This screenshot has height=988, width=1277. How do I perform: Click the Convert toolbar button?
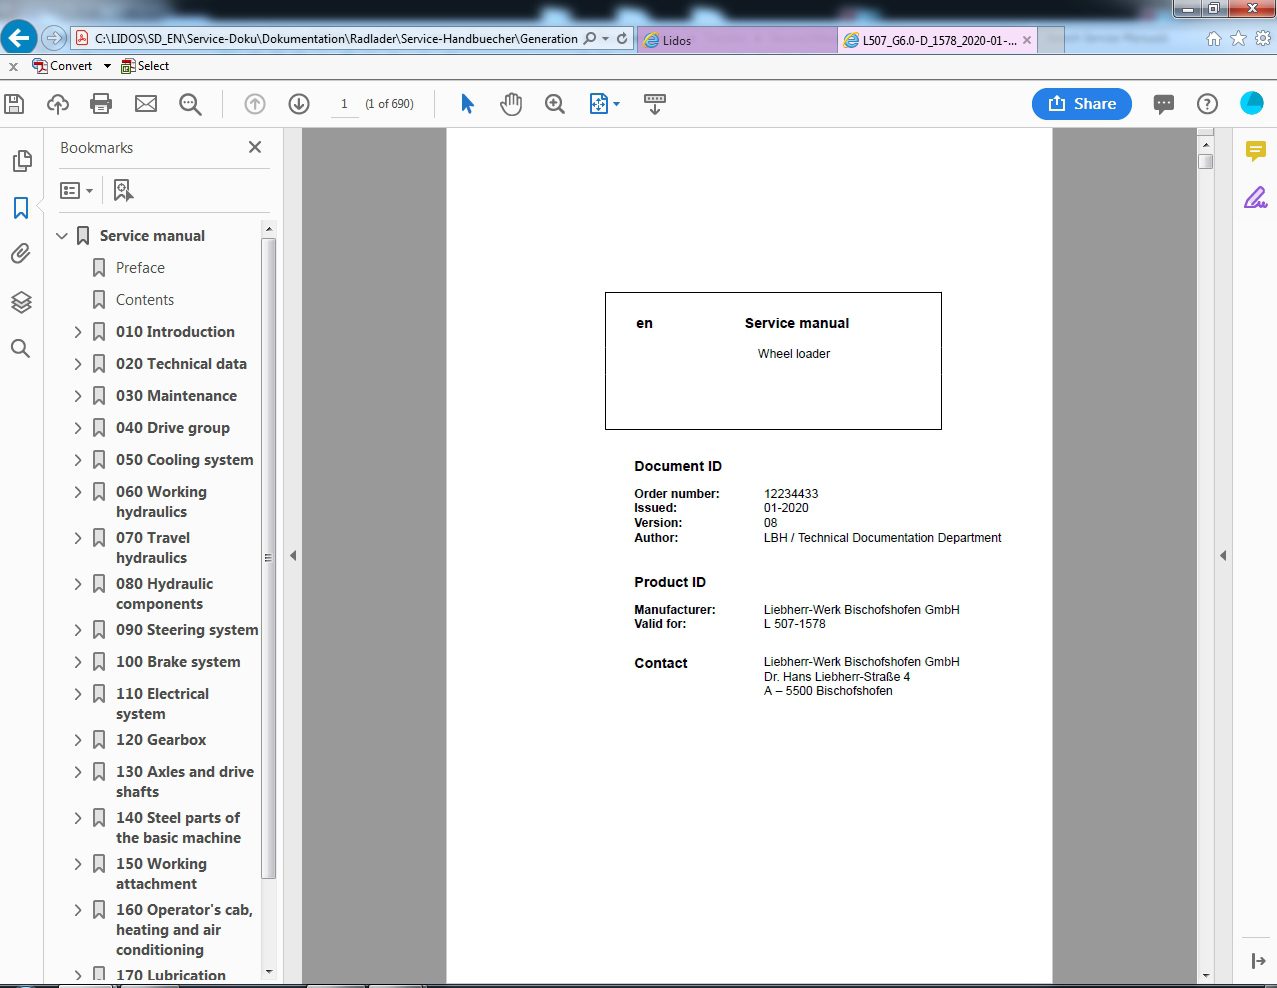pos(62,66)
